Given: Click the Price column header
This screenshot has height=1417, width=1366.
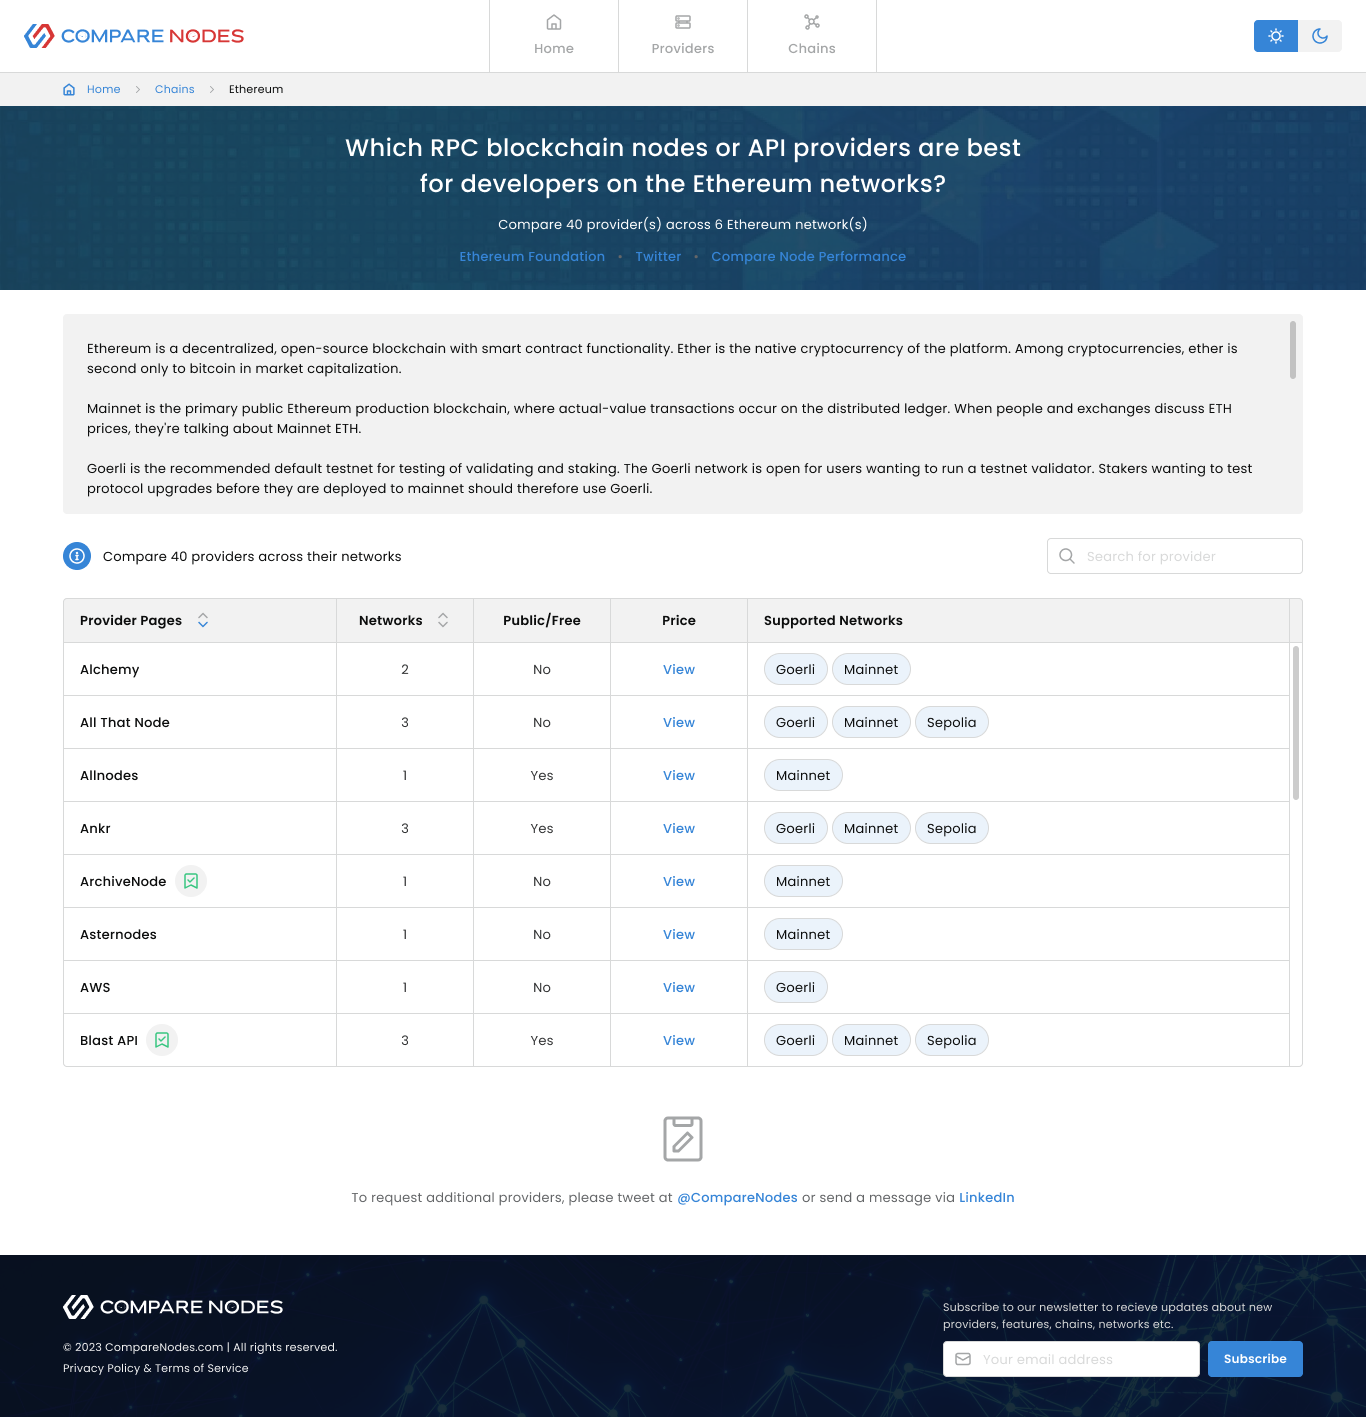Looking at the screenshot, I should click(679, 620).
